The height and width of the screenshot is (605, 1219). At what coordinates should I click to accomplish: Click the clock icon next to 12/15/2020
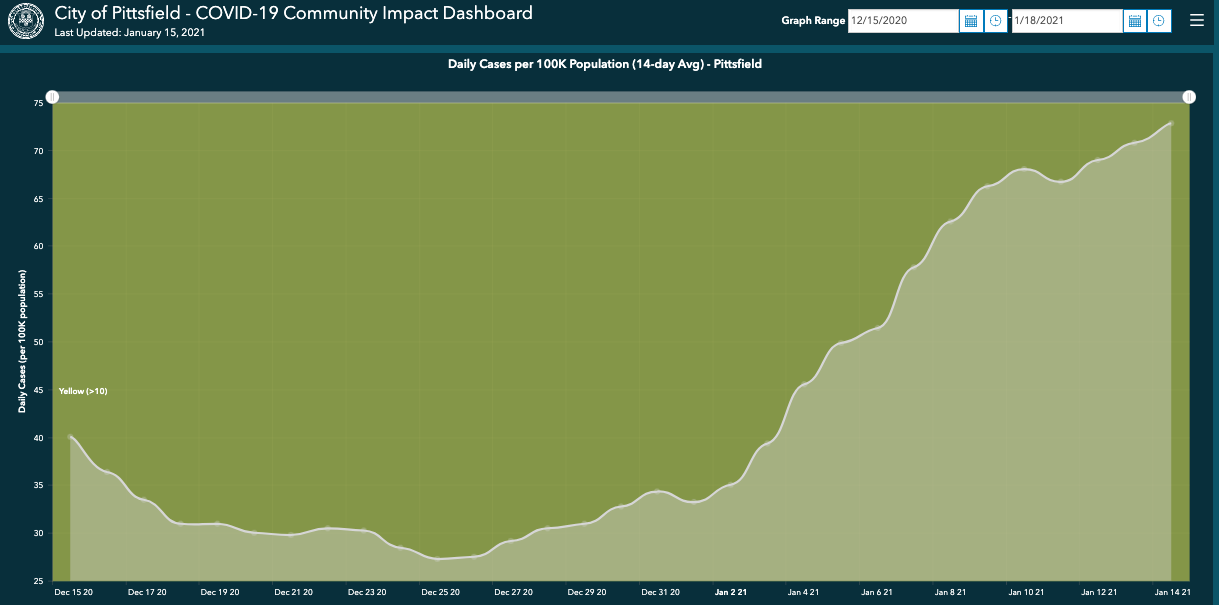tap(996, 20)
